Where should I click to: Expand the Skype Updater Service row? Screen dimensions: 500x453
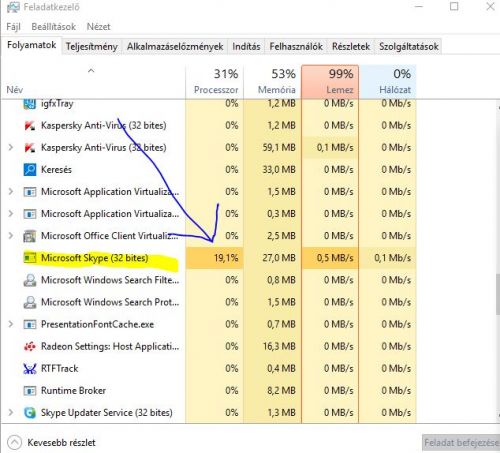click(x=11, y=412)
